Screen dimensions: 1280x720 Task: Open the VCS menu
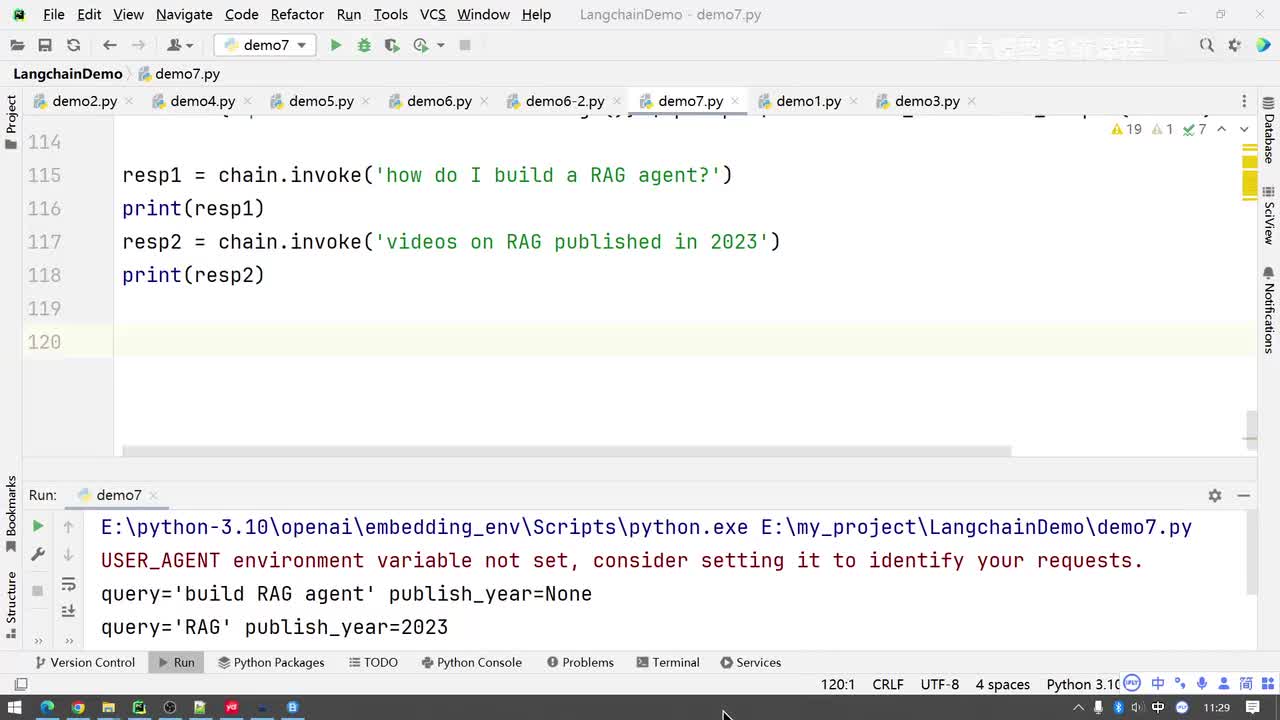click(433, 15)
